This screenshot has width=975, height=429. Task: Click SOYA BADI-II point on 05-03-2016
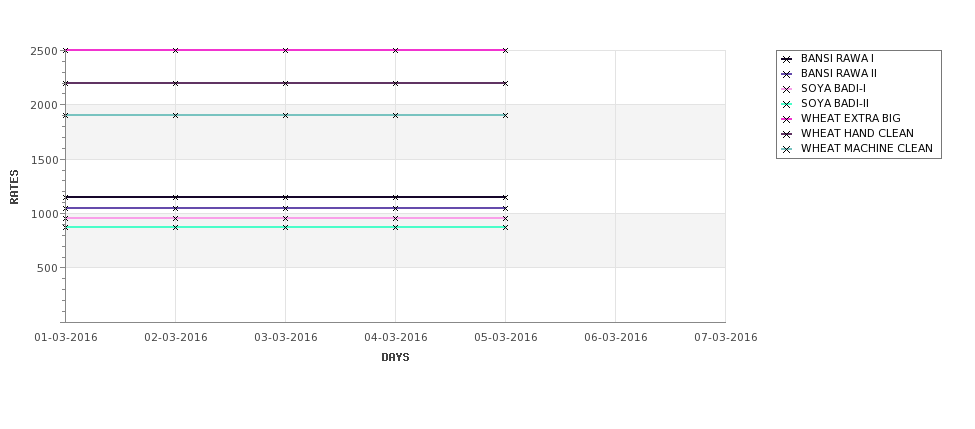[x=506, y=228]
